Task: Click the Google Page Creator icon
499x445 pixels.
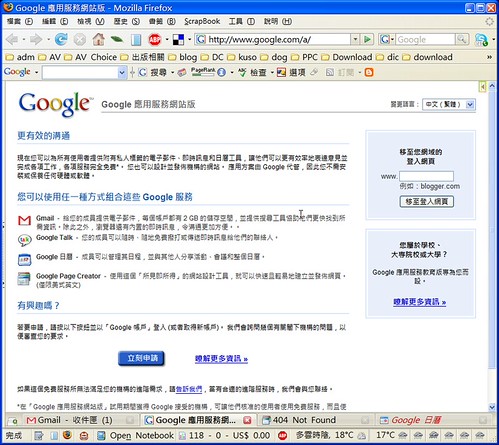Action: pyautogui.click(x=24, y=279)
